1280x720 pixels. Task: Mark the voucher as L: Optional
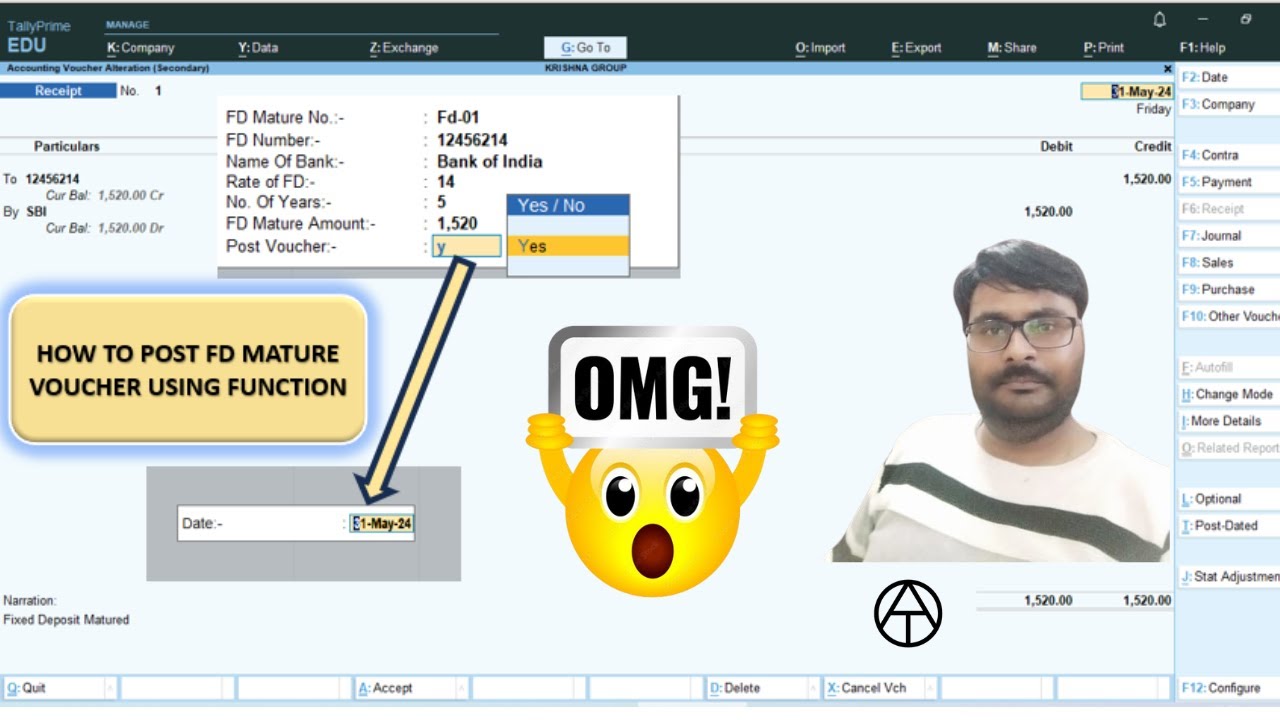coord(1229,499)
